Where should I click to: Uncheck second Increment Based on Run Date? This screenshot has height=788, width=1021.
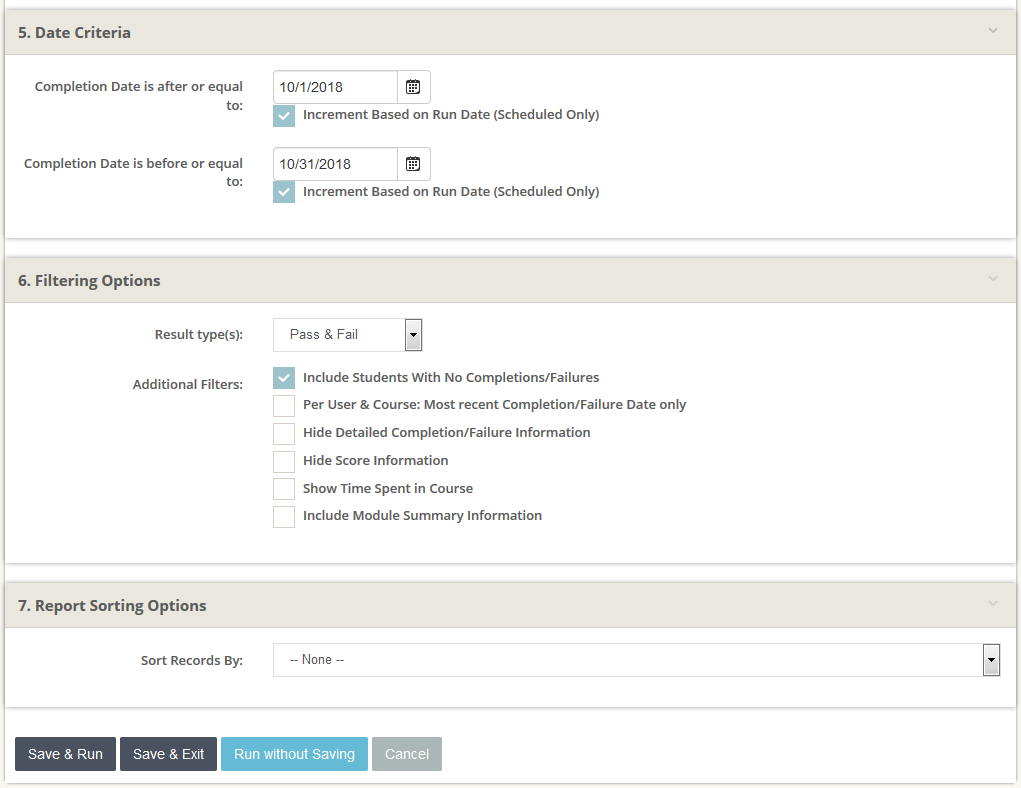click(284, 192)
